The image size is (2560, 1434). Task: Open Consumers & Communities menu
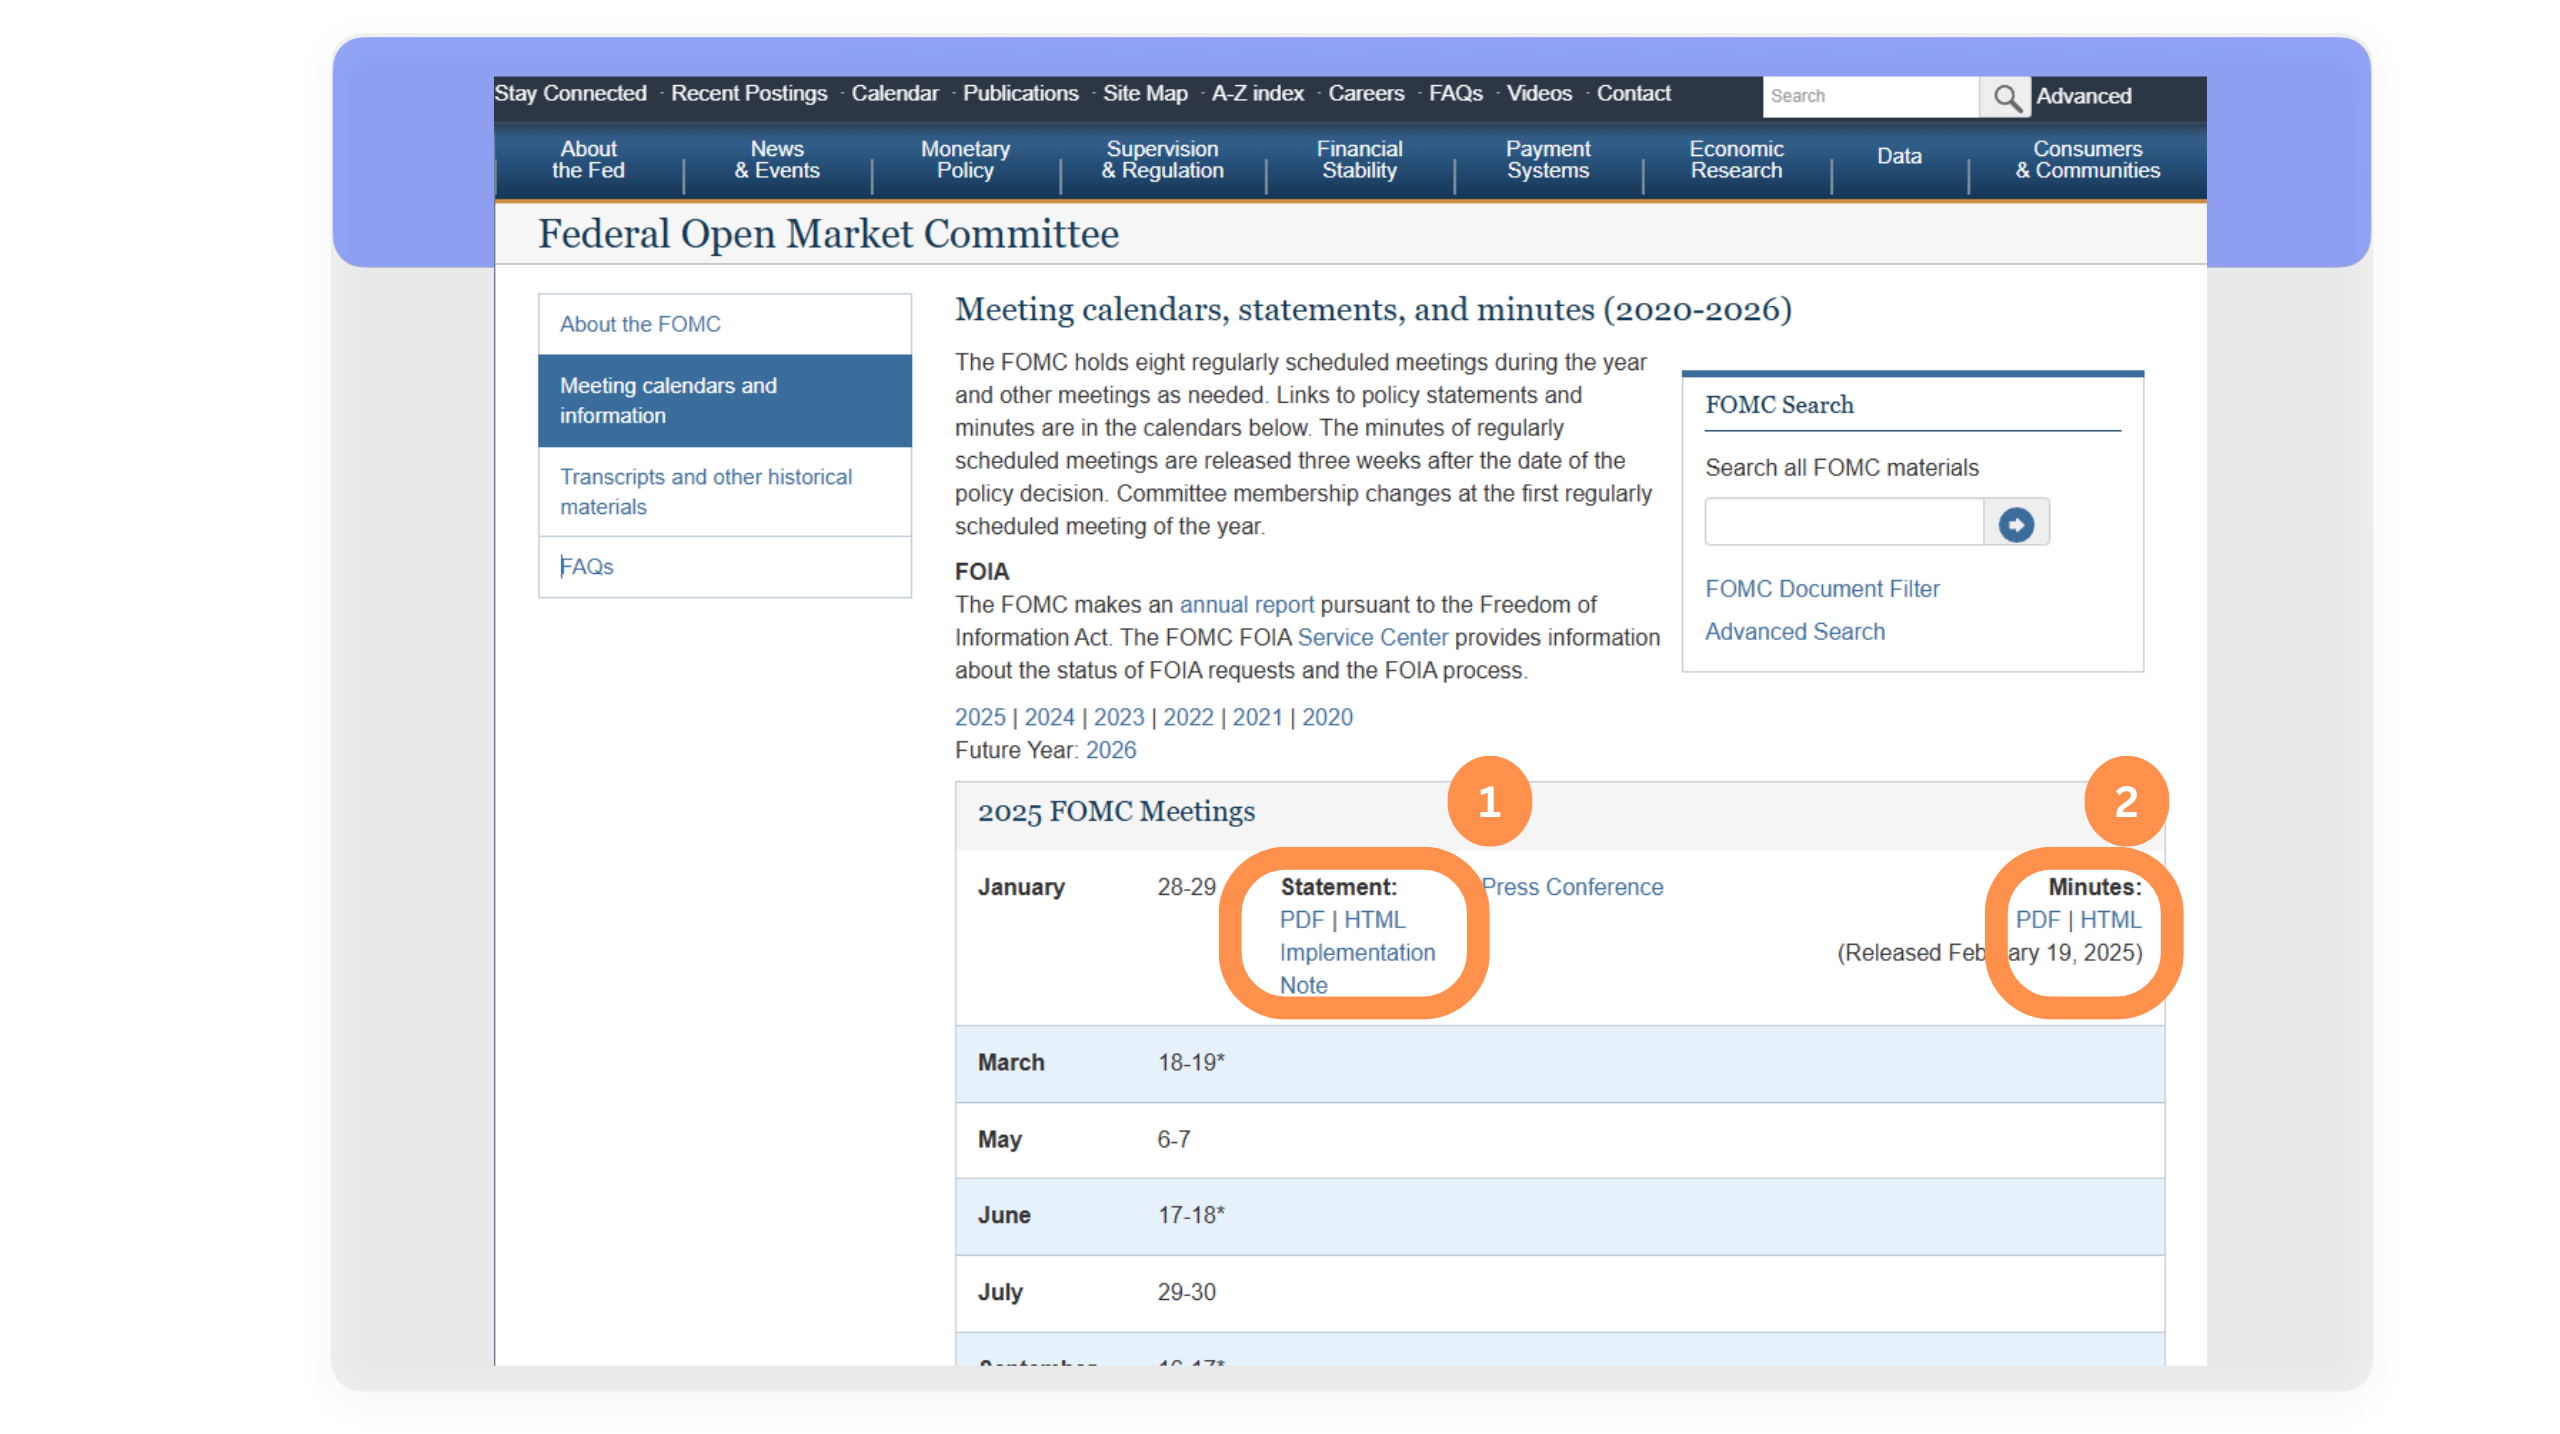pyautogui.click(x=2087, y=160)
